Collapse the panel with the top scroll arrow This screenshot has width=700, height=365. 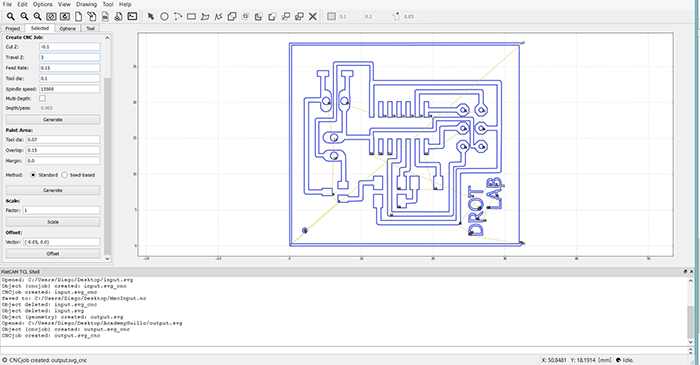[x=107, y=38]
